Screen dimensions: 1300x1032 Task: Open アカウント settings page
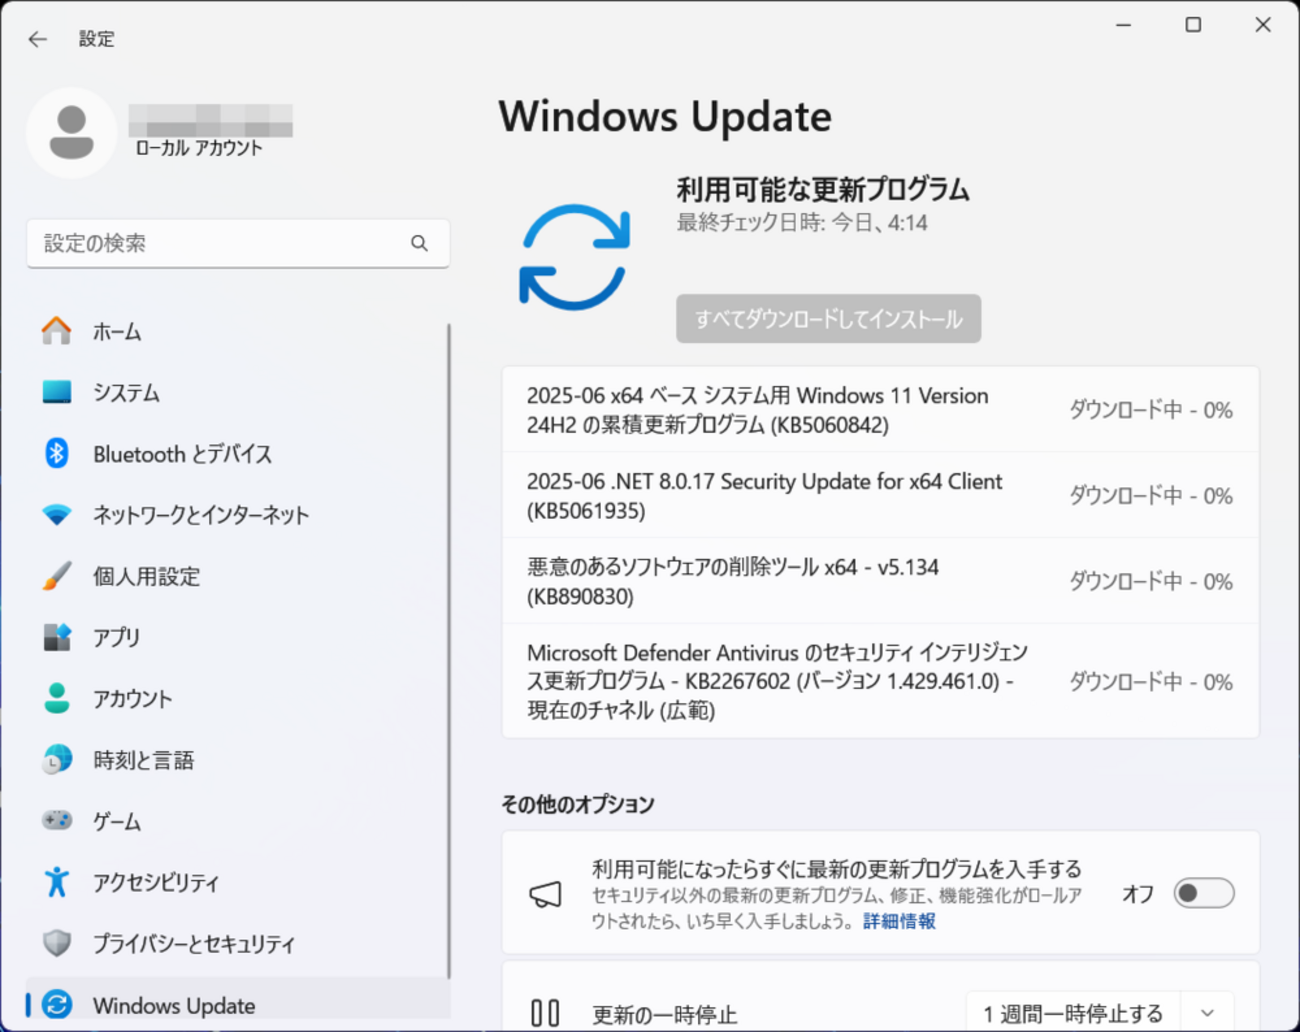click(x=238, y=698)
